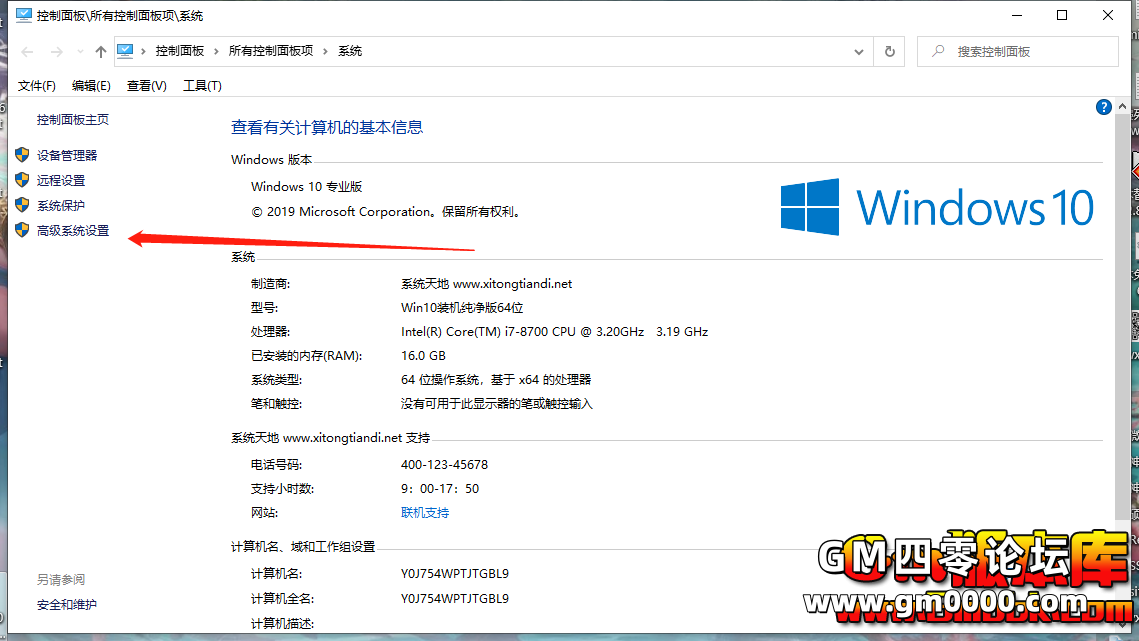Screen dimensions: 1139x641
Task: Click the shield icon beside 高级系统设置
Action: pos(22,230)
